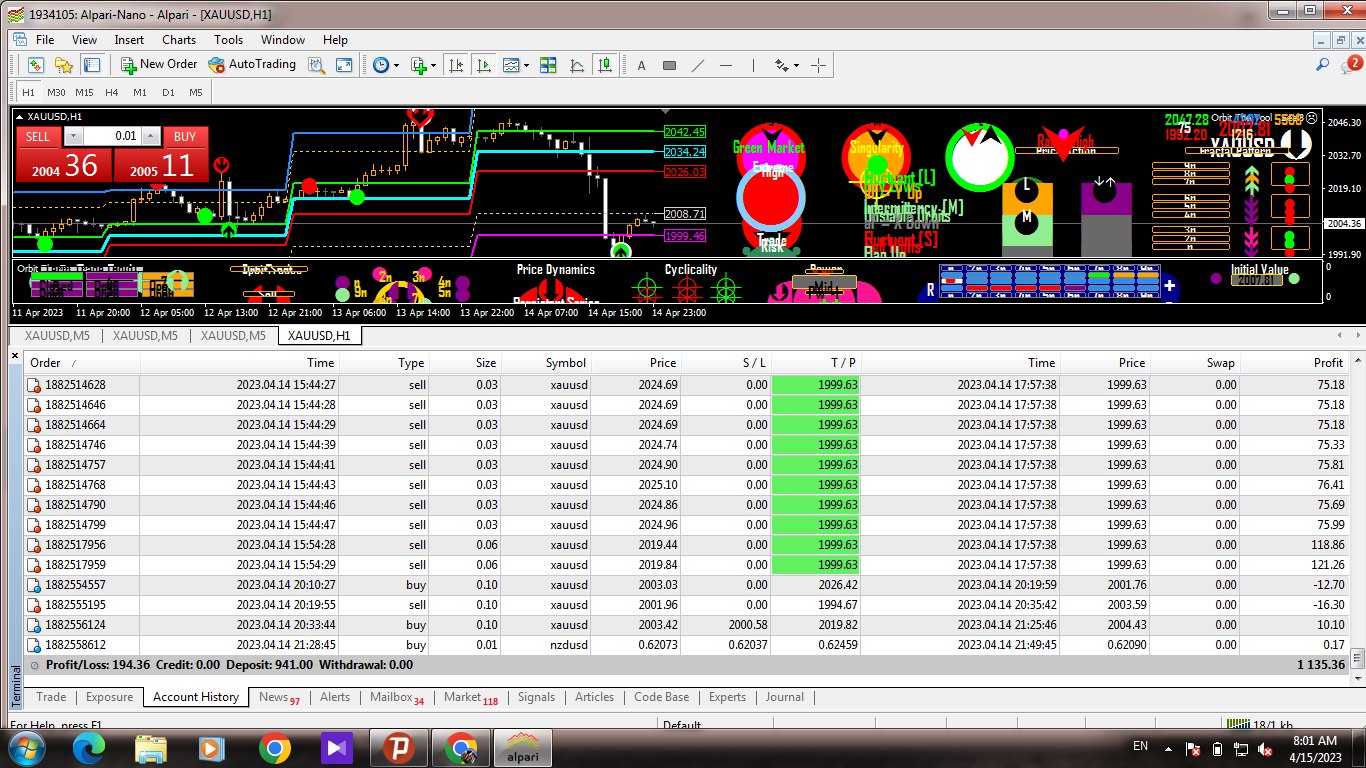Open the File menu
This screenshot has height=768, width=1366.
click(45, 40)
